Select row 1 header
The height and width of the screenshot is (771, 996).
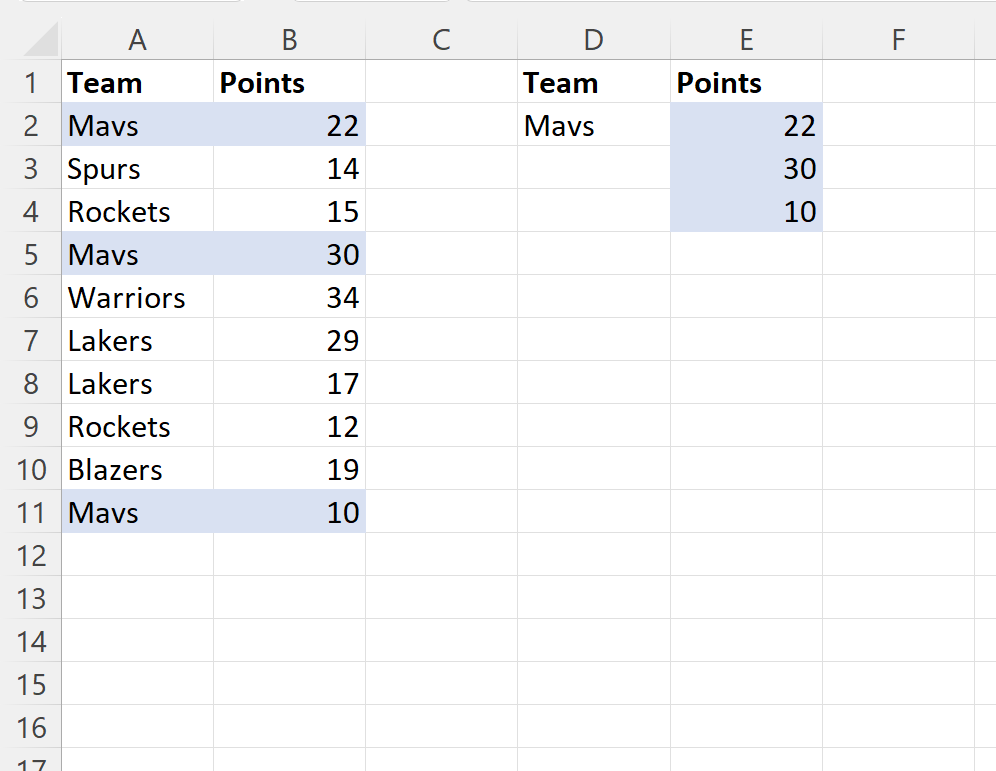(30, 82)
